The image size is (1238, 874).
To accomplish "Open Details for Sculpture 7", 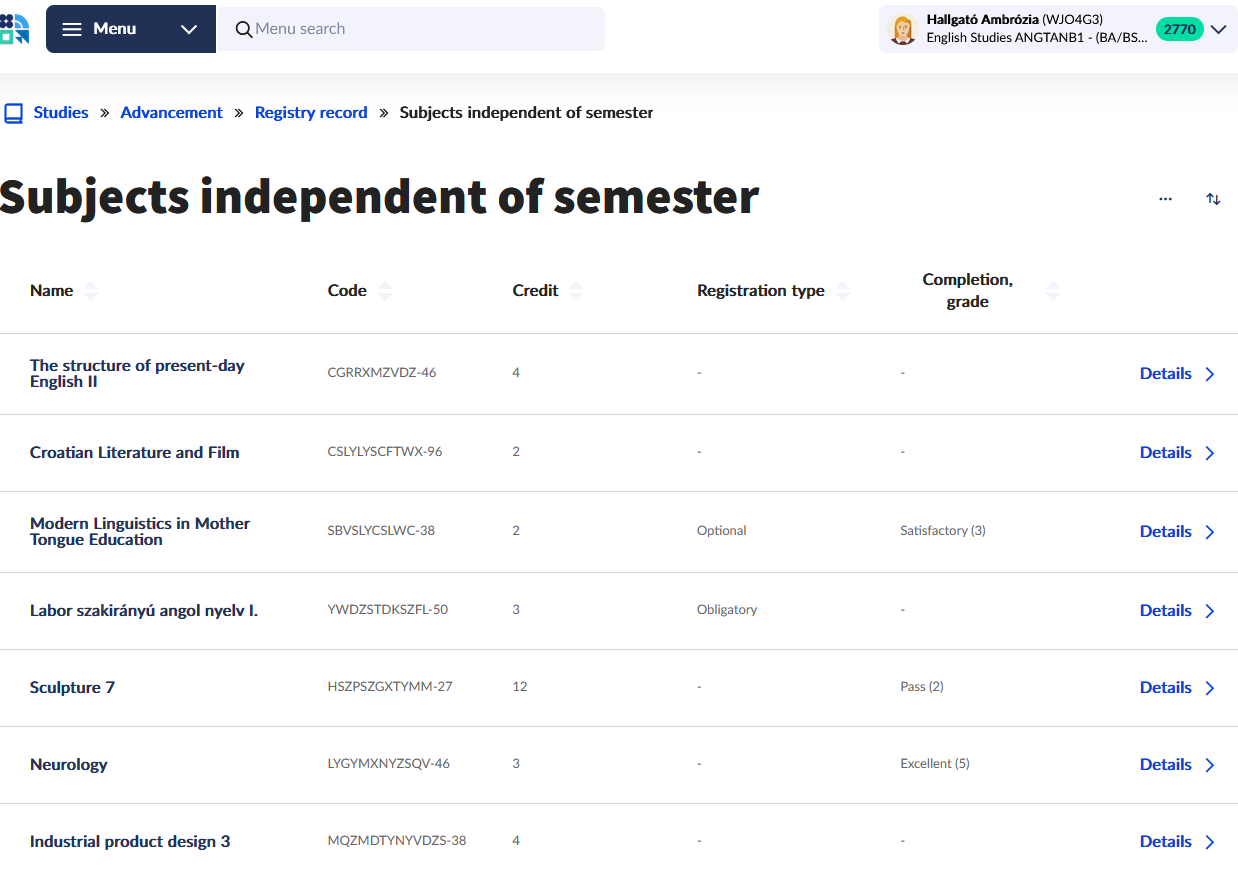I will (1176, 687).
